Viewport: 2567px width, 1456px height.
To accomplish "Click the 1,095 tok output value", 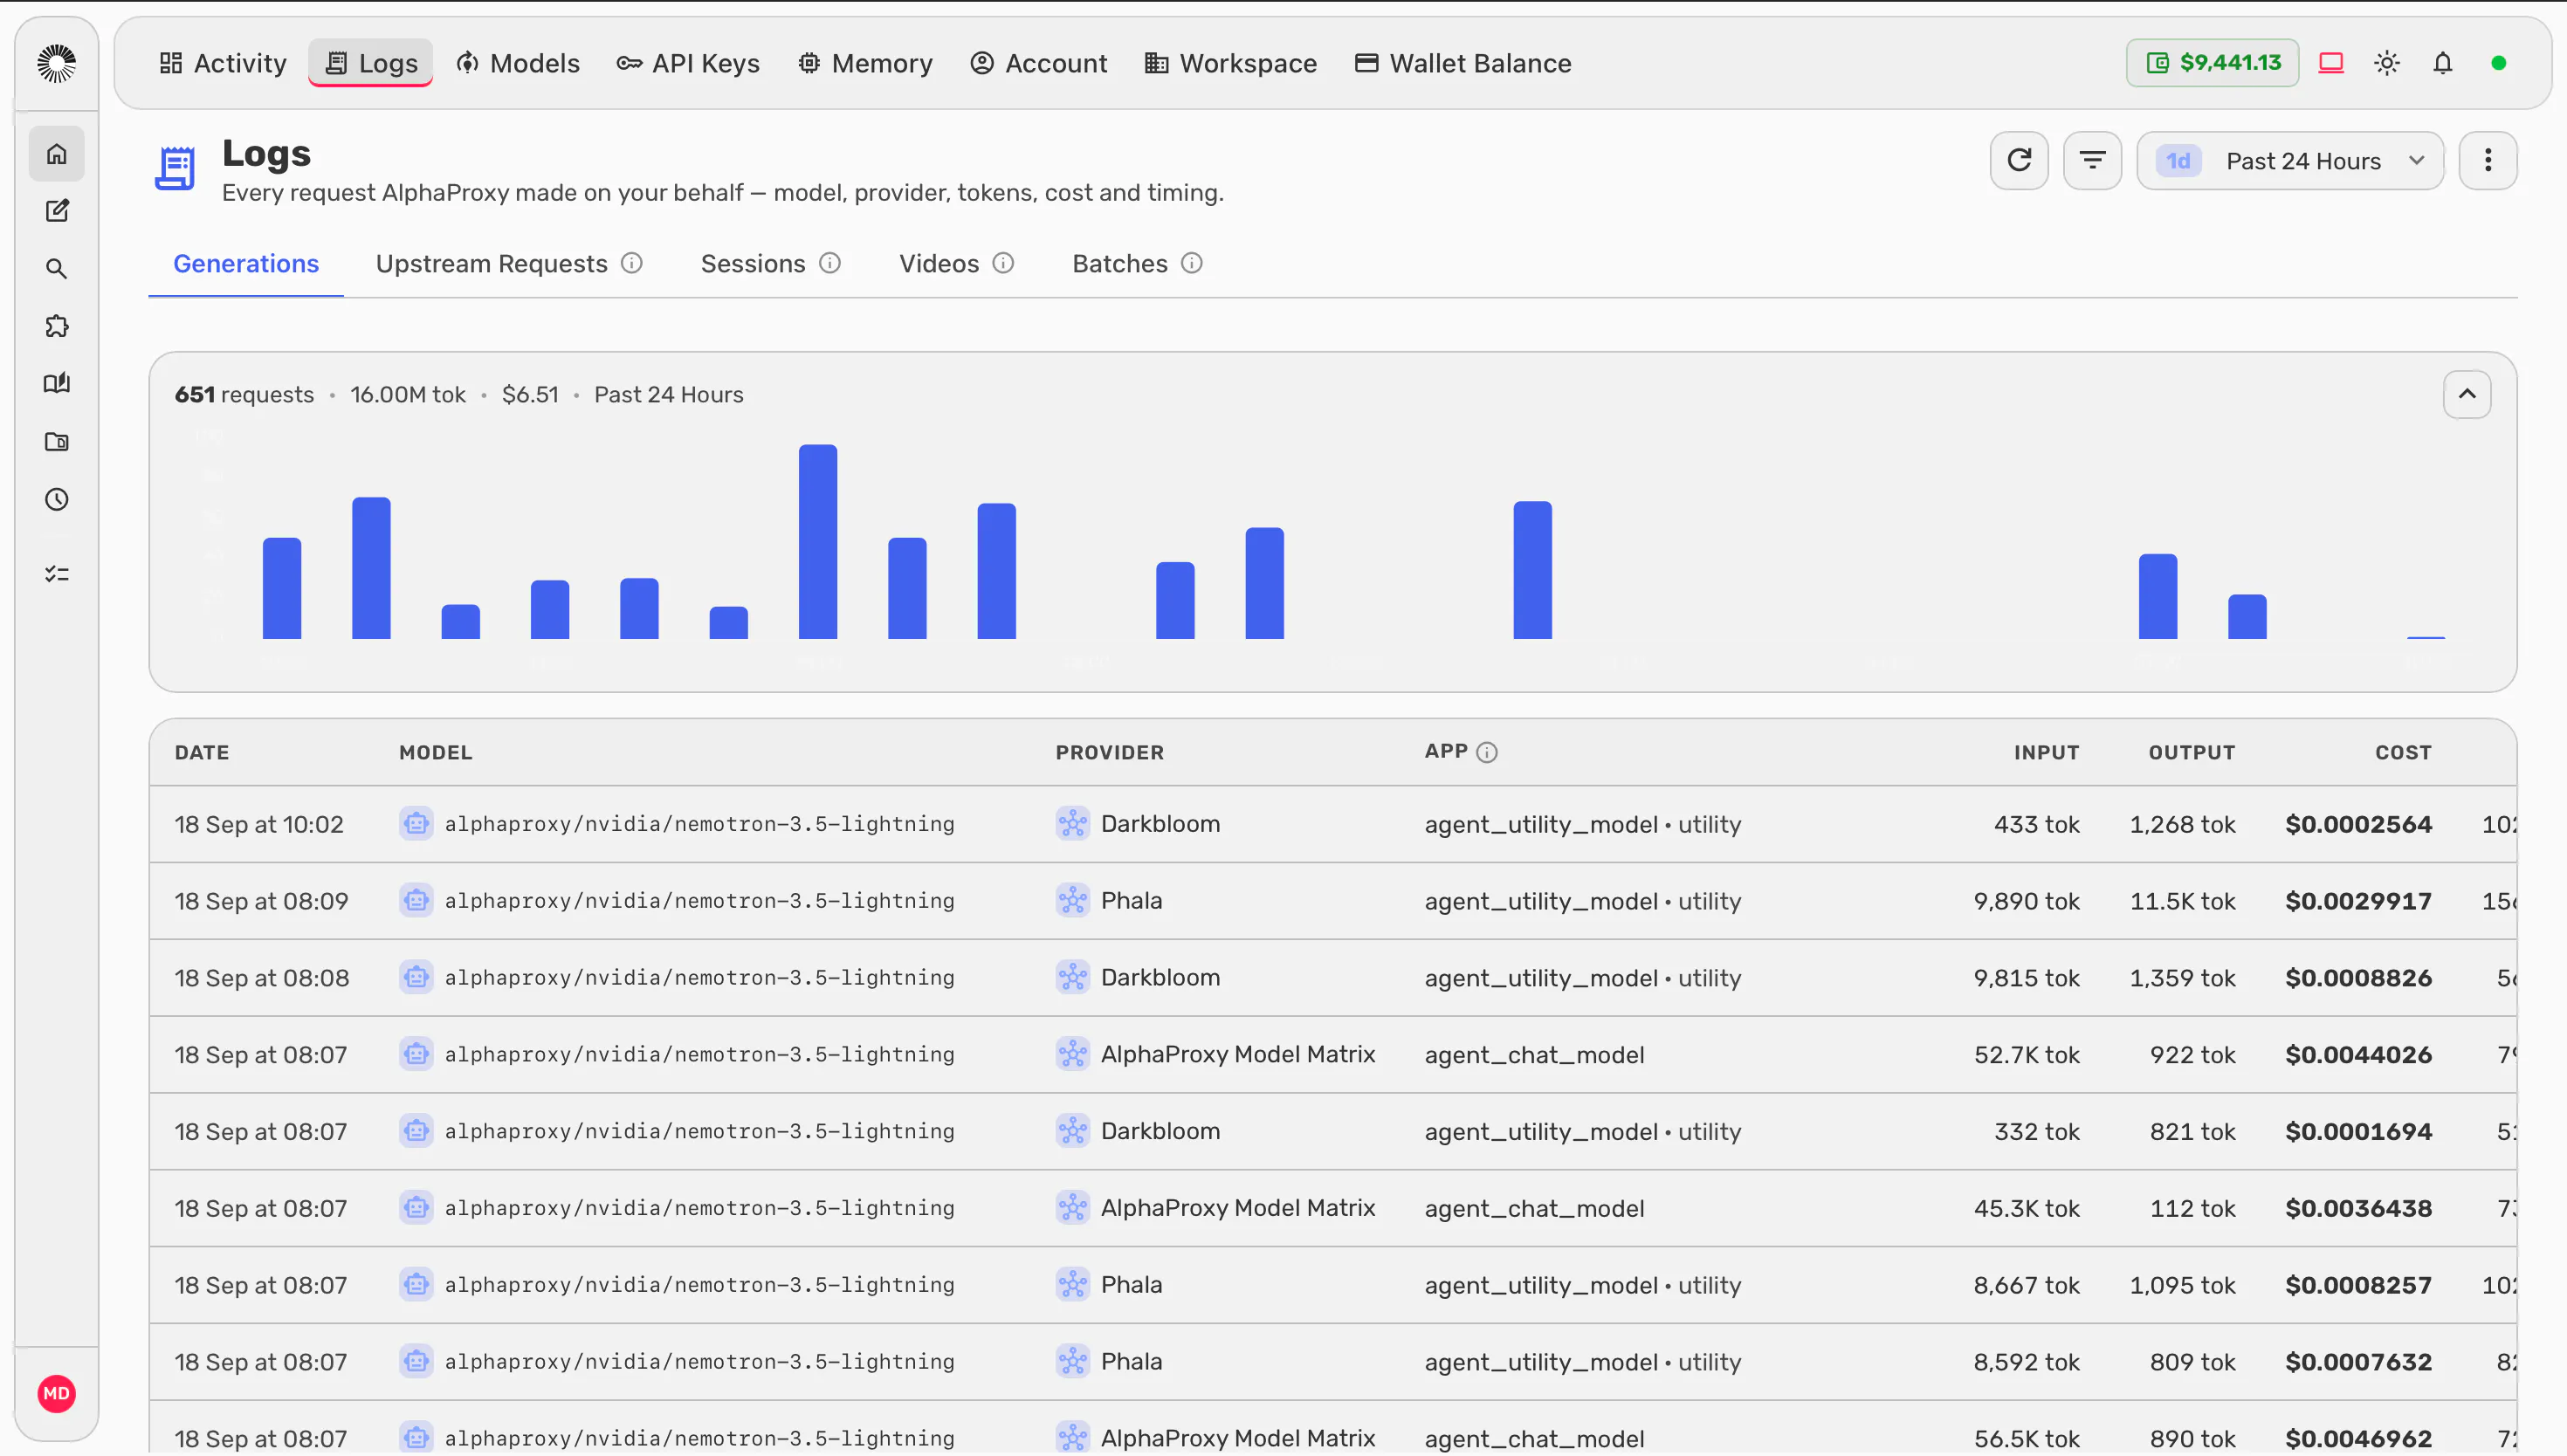I will [x=2182, y=1285].
